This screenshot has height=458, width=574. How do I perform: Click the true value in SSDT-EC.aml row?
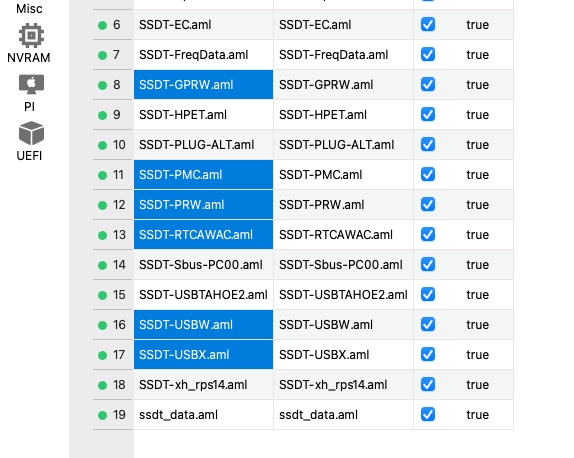(477, 25)
